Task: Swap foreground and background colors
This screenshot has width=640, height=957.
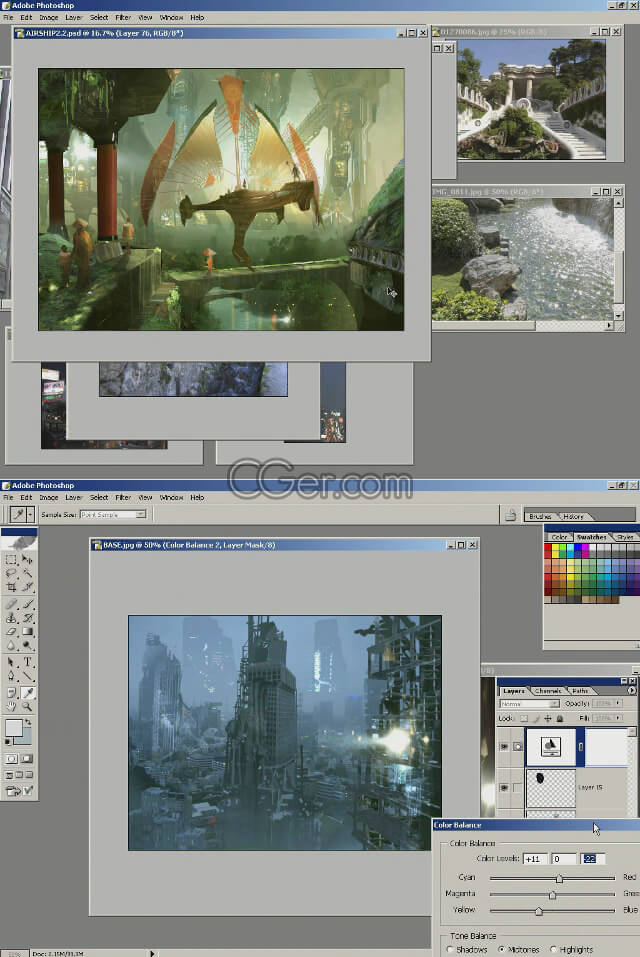Action: (x=28, y=723)
